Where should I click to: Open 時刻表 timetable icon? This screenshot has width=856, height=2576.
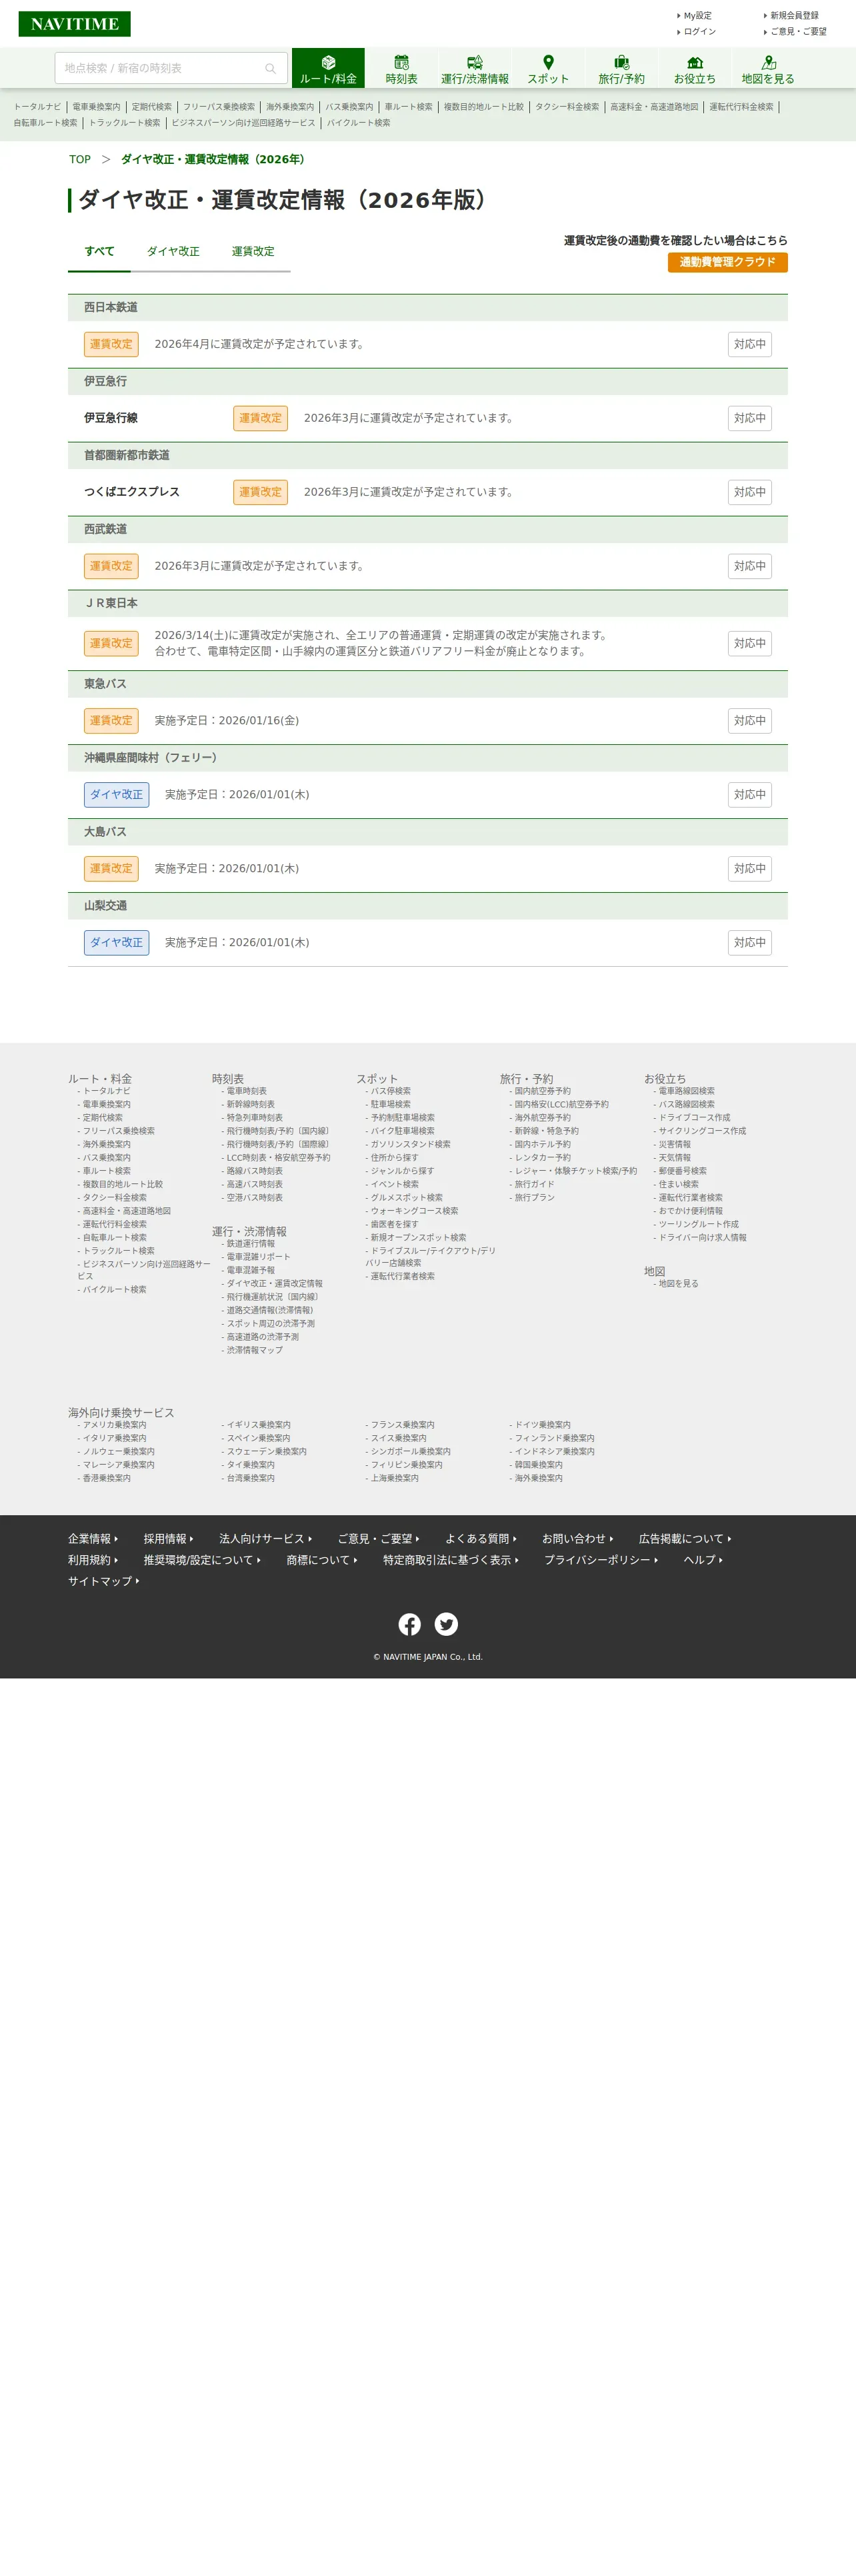click(x=401, y=62)
